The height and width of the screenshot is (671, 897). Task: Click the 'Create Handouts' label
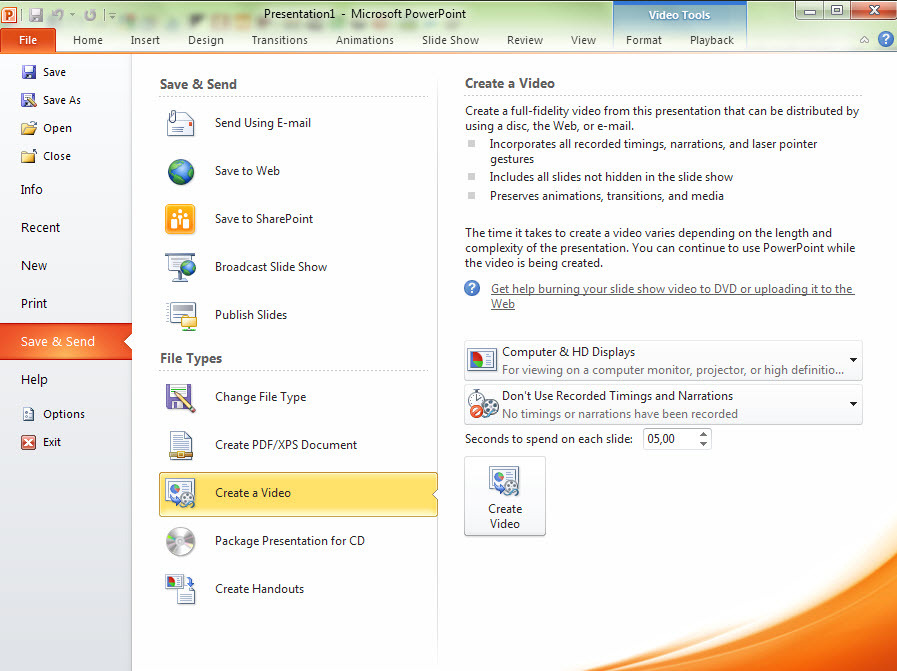pyautogui.click(x=260, y=589)
